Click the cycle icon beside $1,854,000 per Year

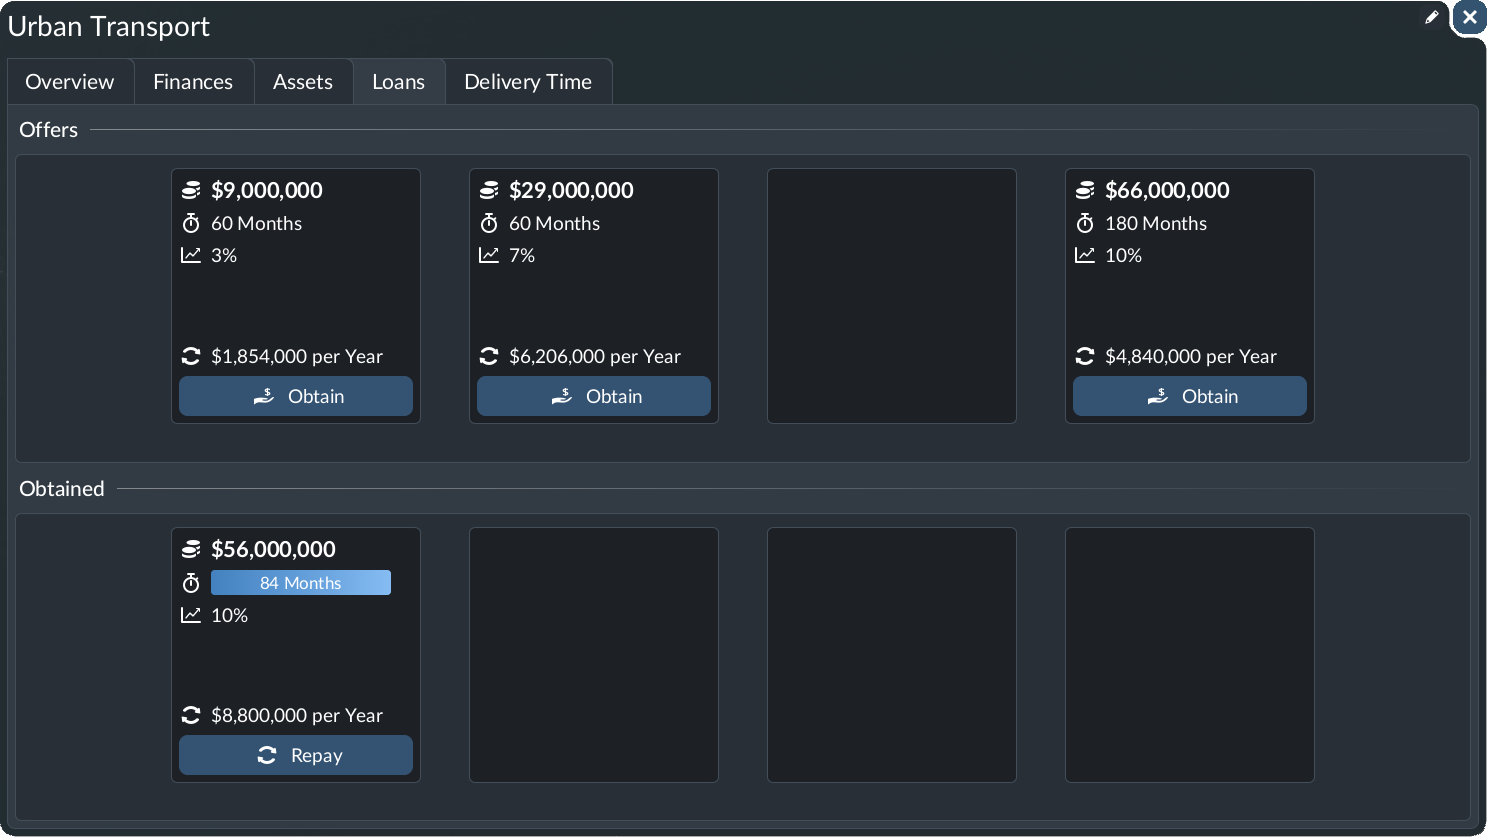coord(191,356)
